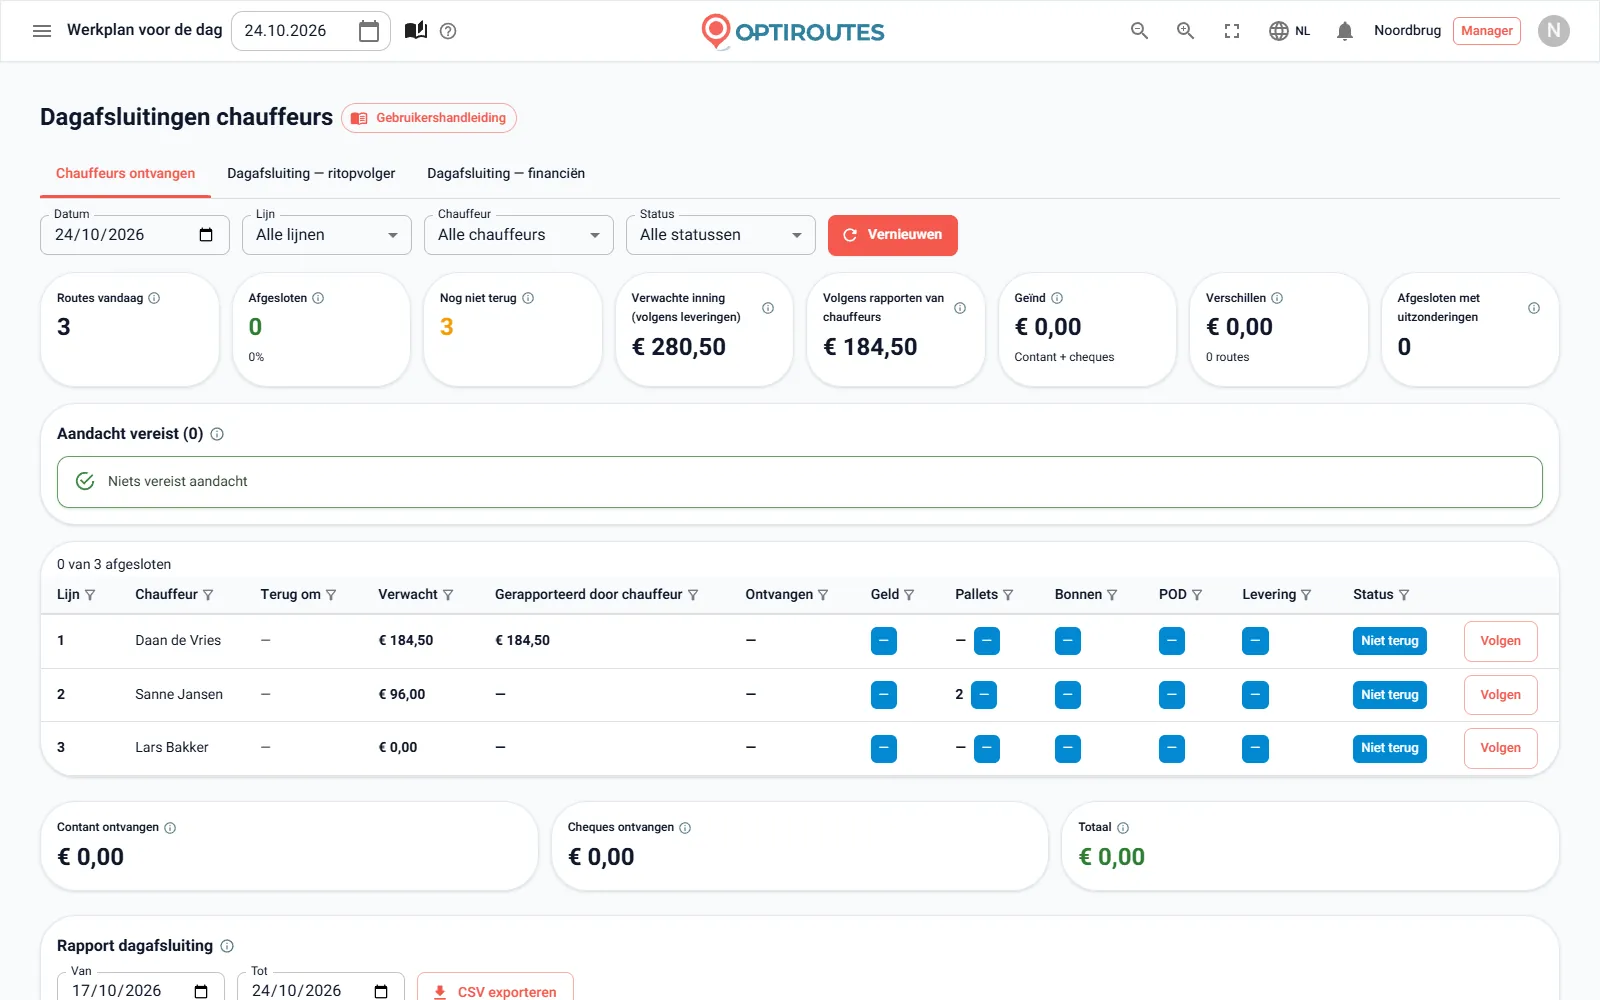This screenshot has height=1000, width=1600.
Task: Toggle Geld indicator for Lars Bakker
Action: pos(884,748)
